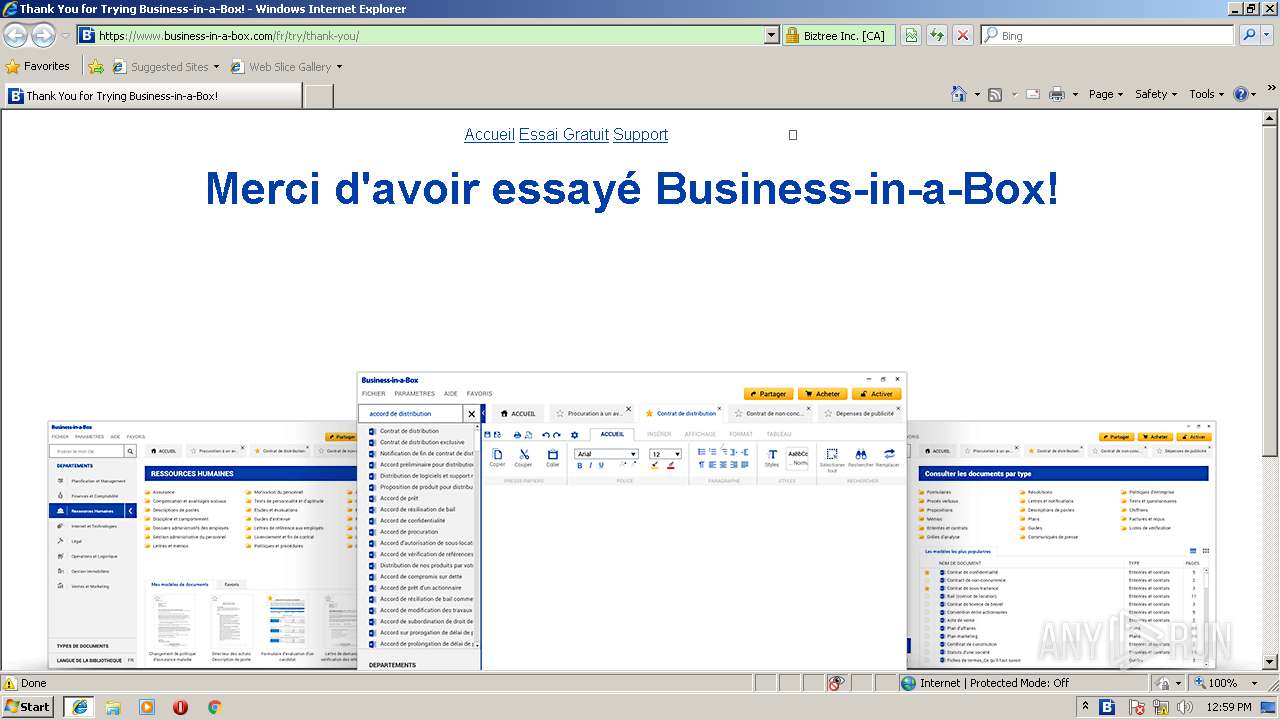Image resolution: width=1280 pixels, height=720 pixels.
Task: Click the page scrollbar up arrow
Action: tap(1271, 118)
